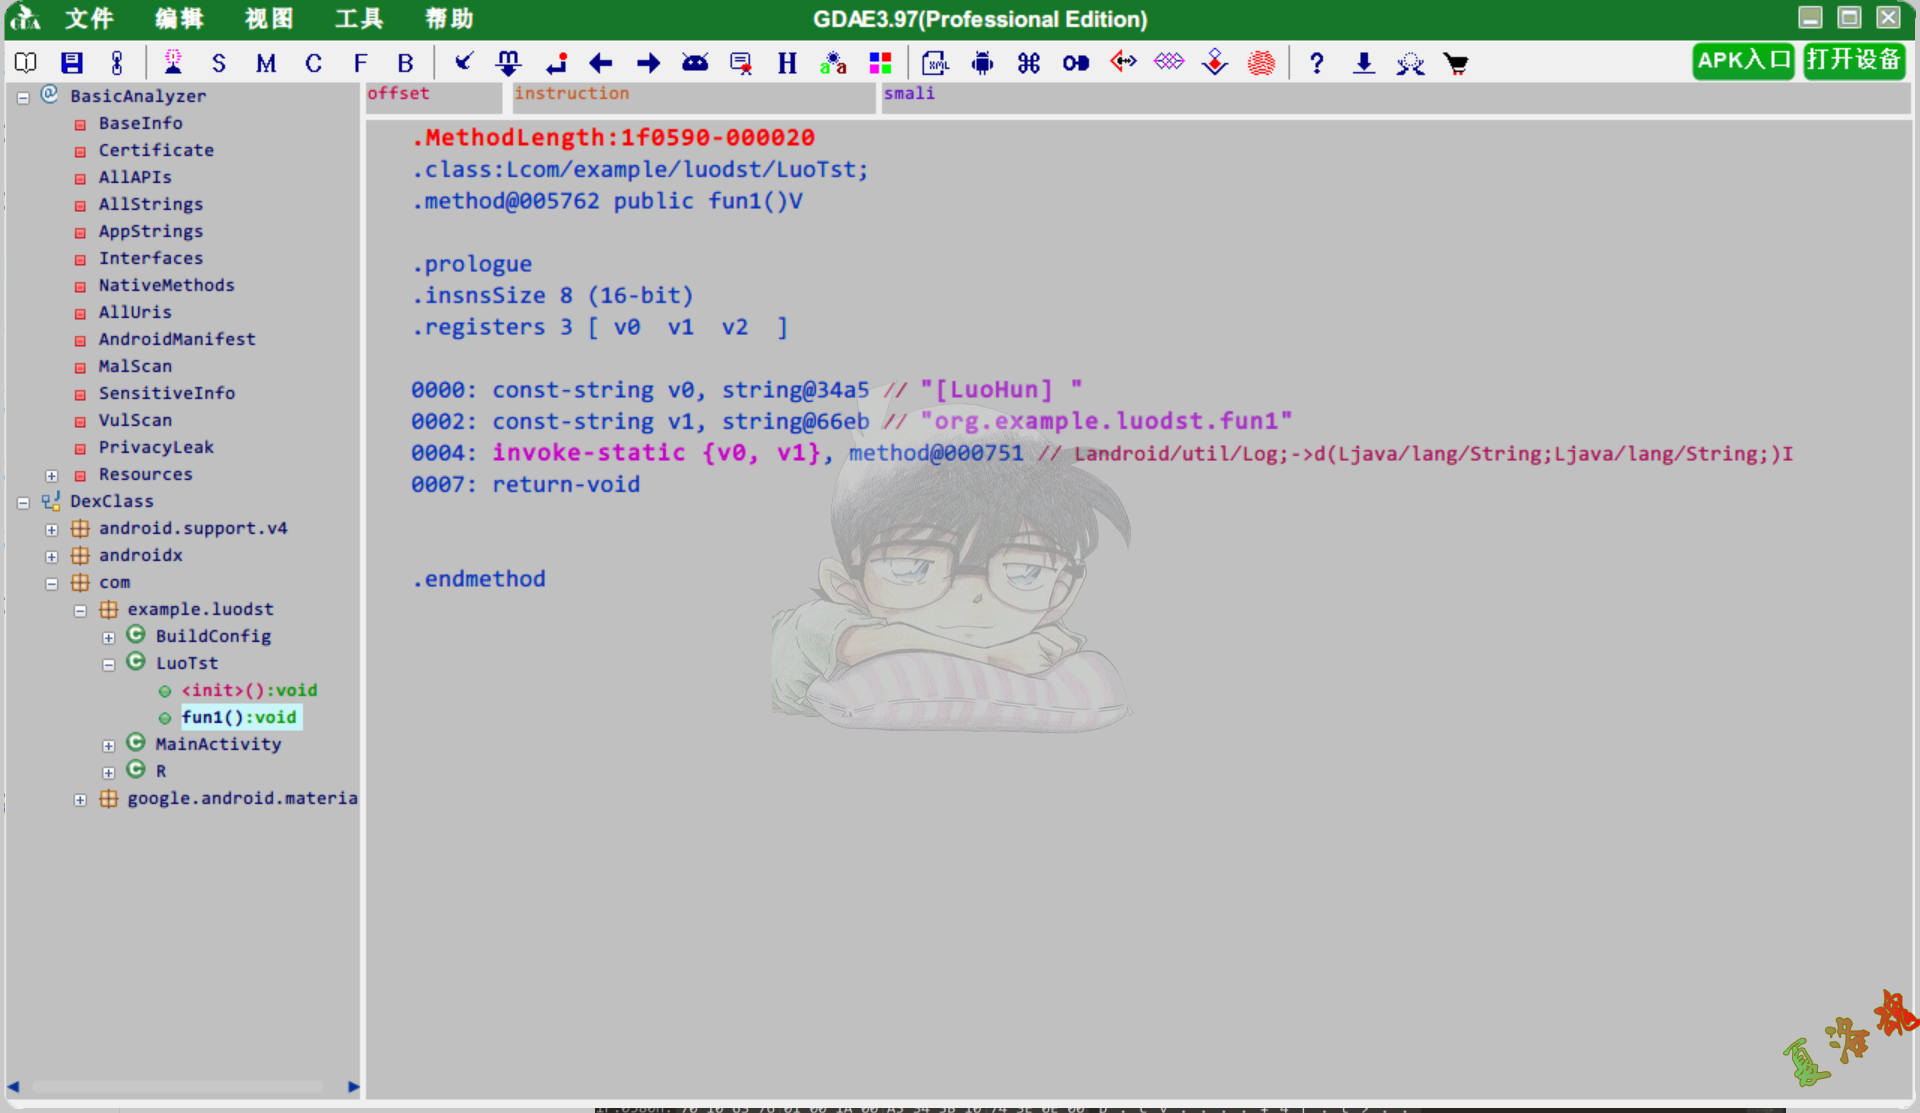Click the MalScan analysis item
This screenshot has height=1113, width=1920.
tap(133, 366)
